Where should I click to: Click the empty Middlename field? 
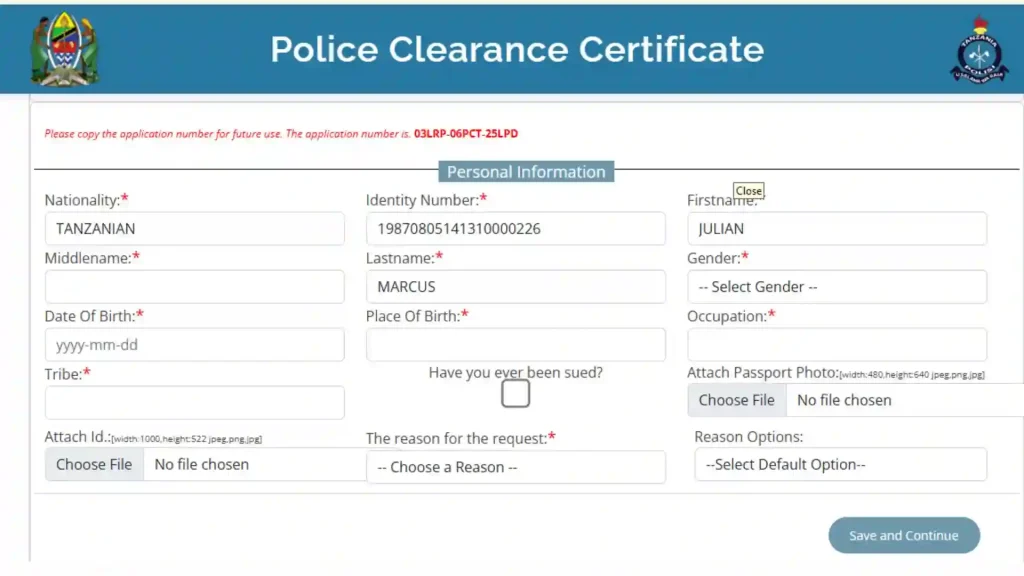[x=195, y=287]
